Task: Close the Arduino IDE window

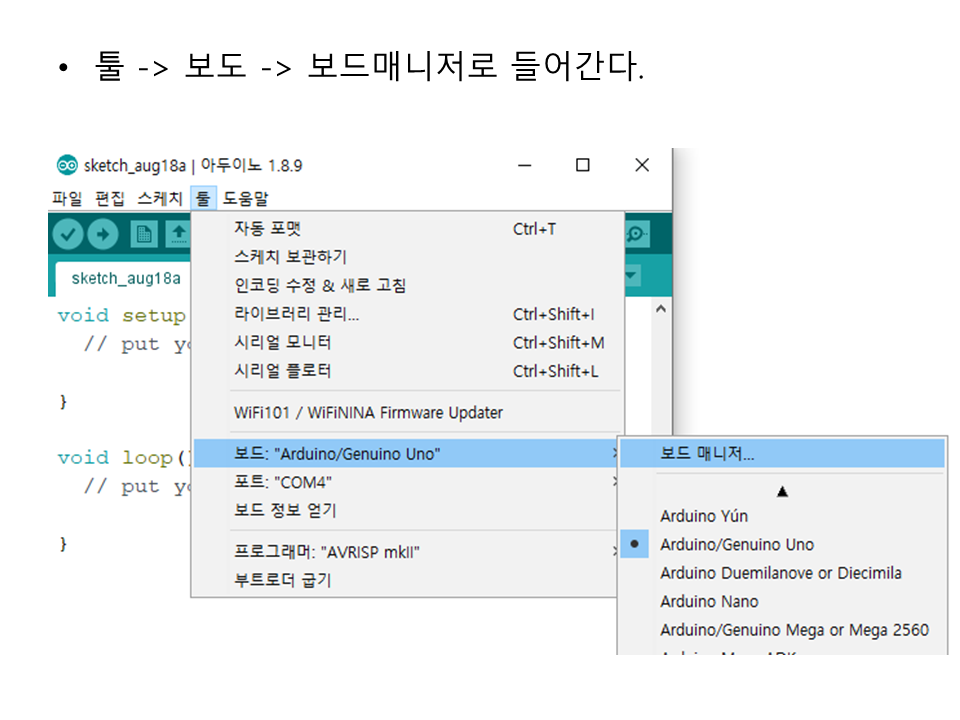Action: click(642, 165)
